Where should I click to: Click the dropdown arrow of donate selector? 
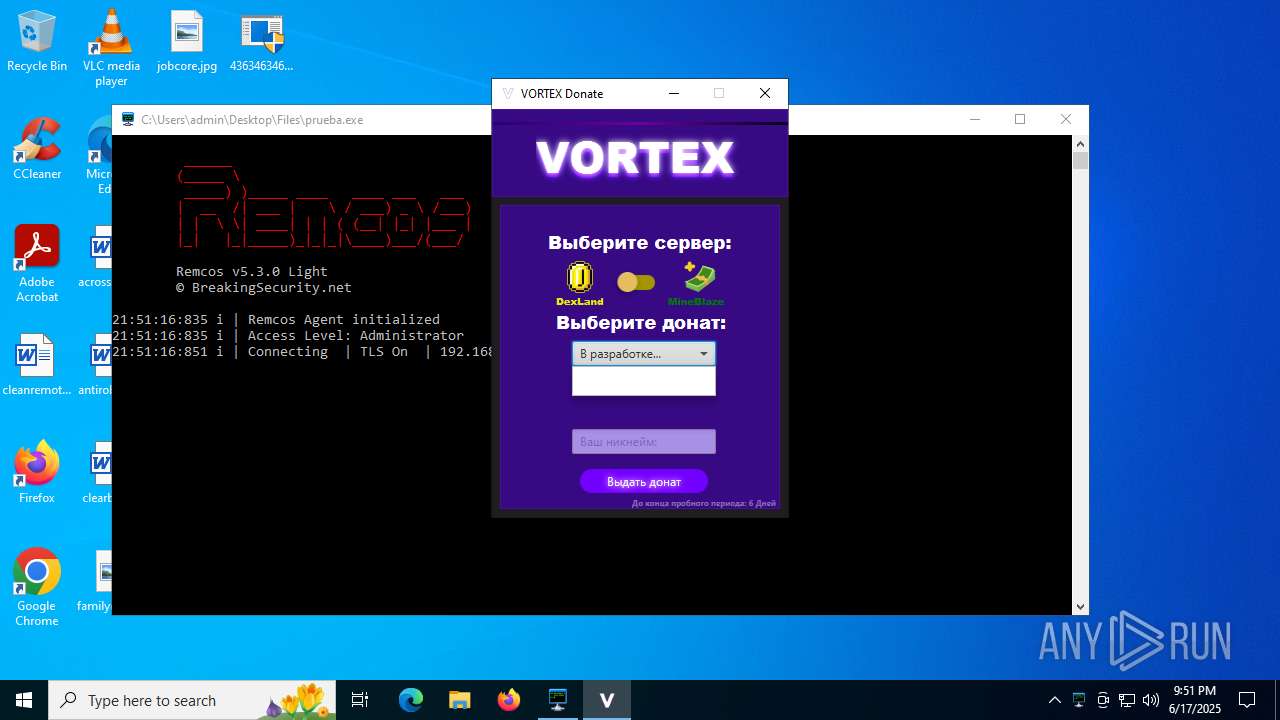coord(704,354)
